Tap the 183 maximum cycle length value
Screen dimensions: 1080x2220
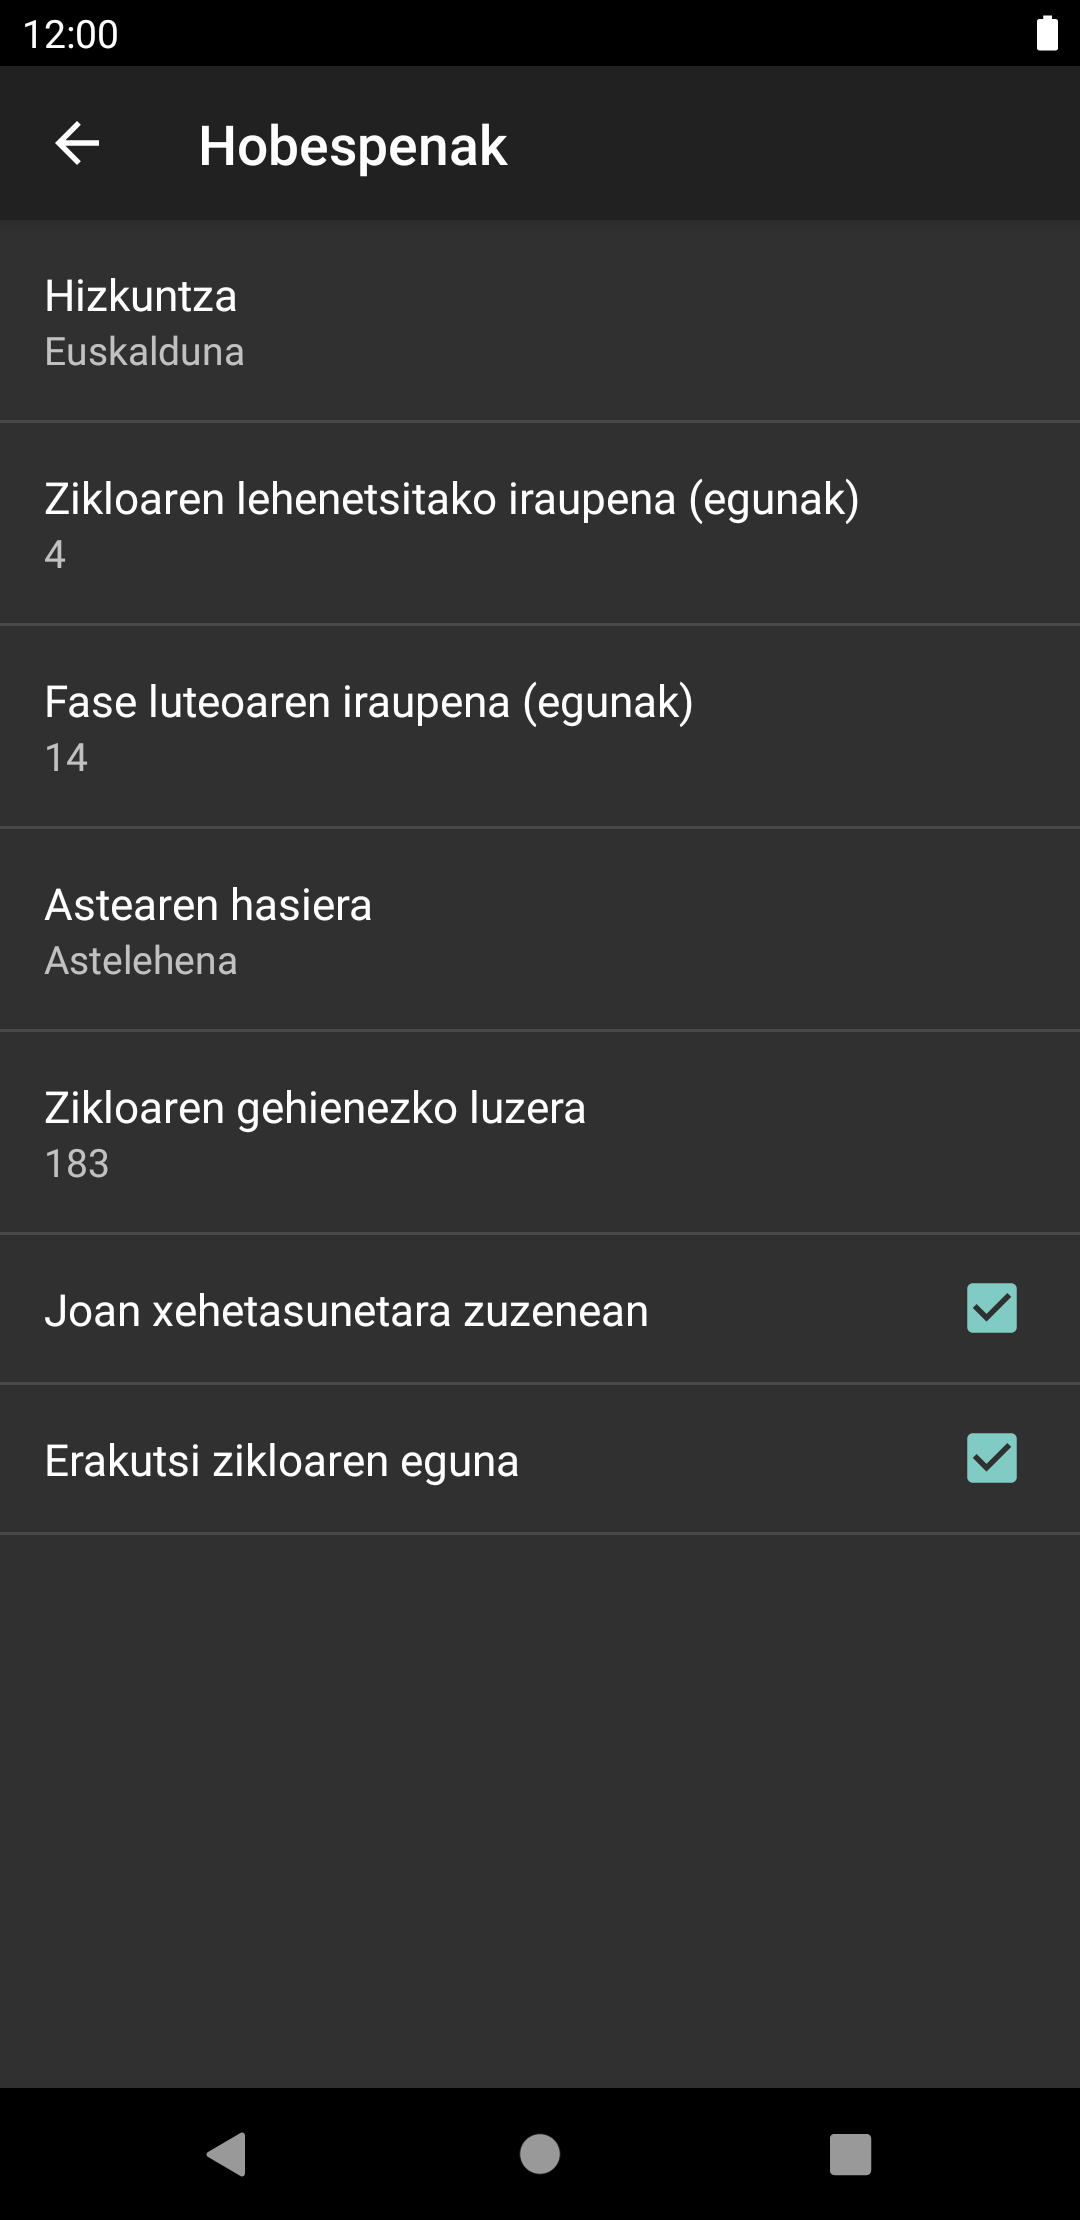(77, 1165)
